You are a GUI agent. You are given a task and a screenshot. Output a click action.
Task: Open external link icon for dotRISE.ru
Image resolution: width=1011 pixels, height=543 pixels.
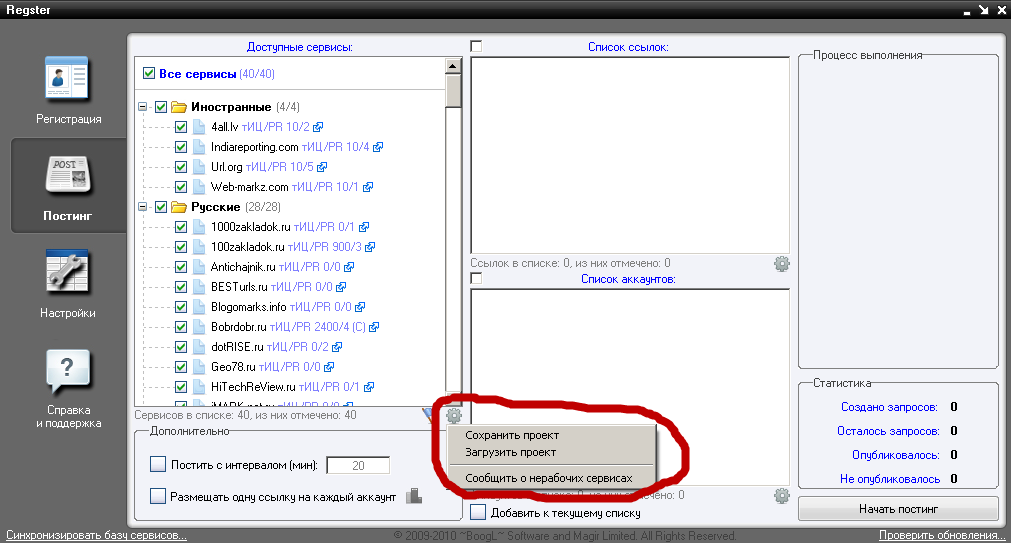(x=337, y=347)
